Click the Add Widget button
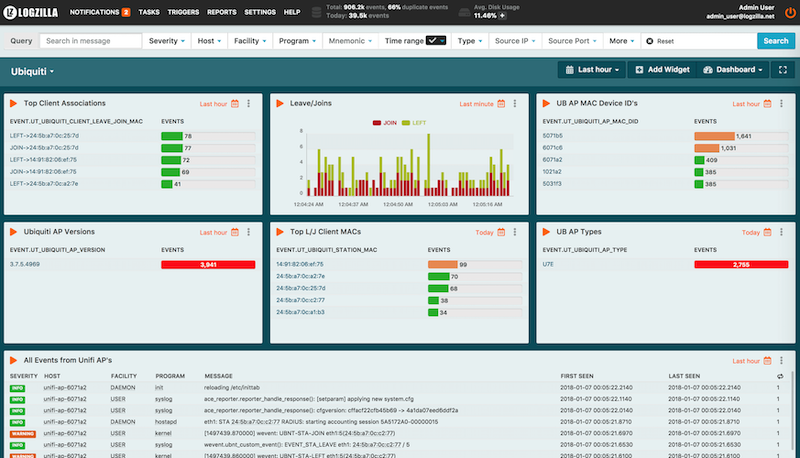The image size is (800, 458). pyautogui.click(x=663, y=70)
